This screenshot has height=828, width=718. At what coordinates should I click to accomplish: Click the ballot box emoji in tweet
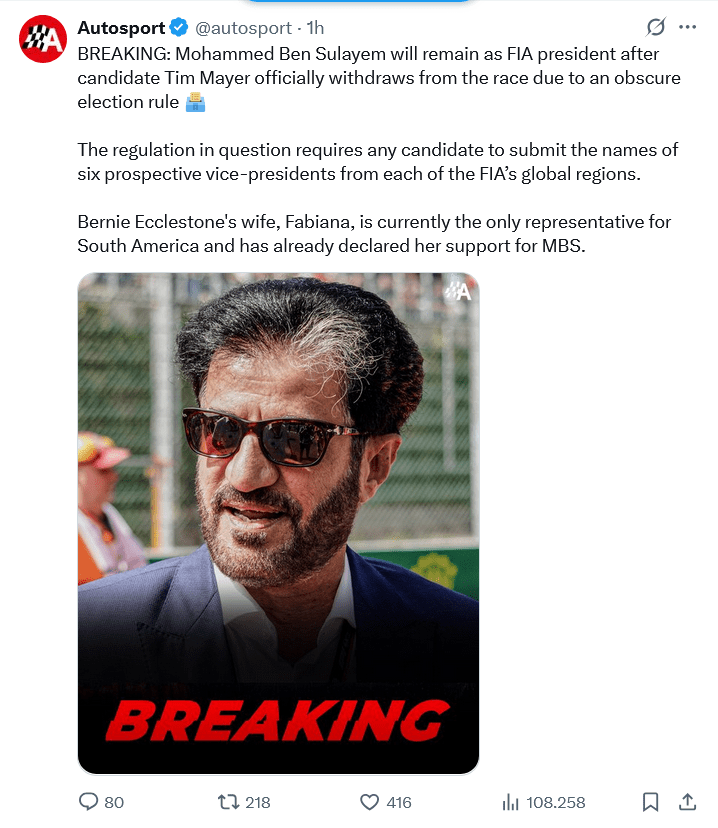(x=195, y=102)
